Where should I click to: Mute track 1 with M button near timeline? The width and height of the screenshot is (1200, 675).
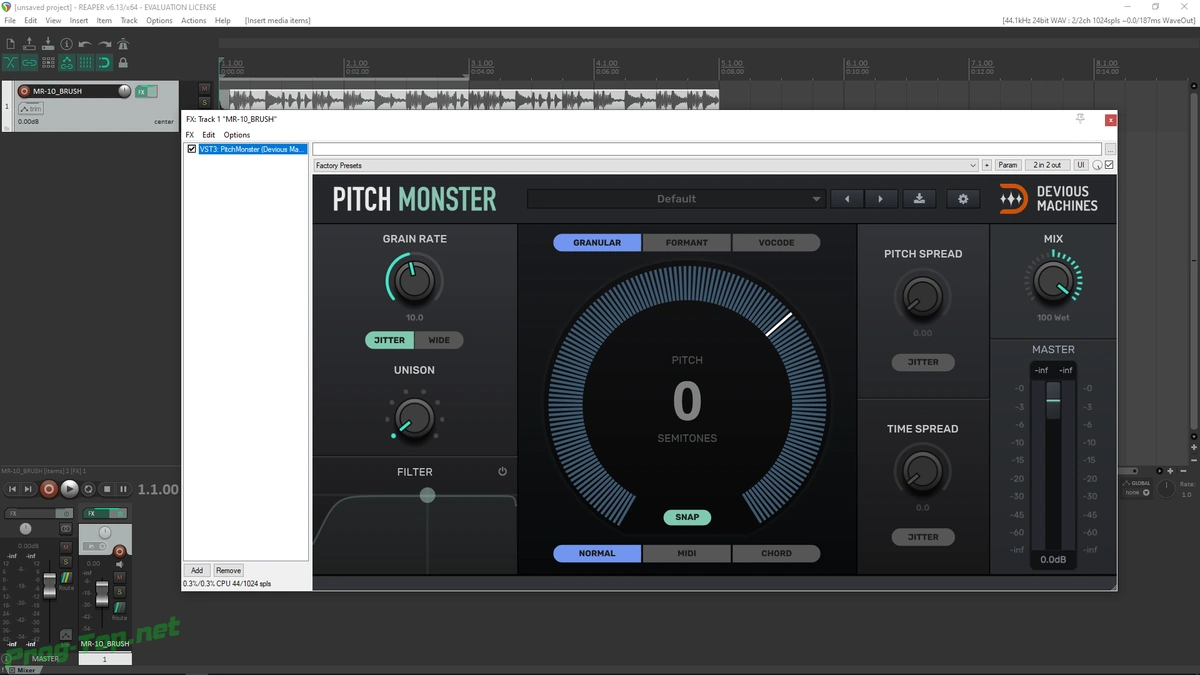[205, 89]
